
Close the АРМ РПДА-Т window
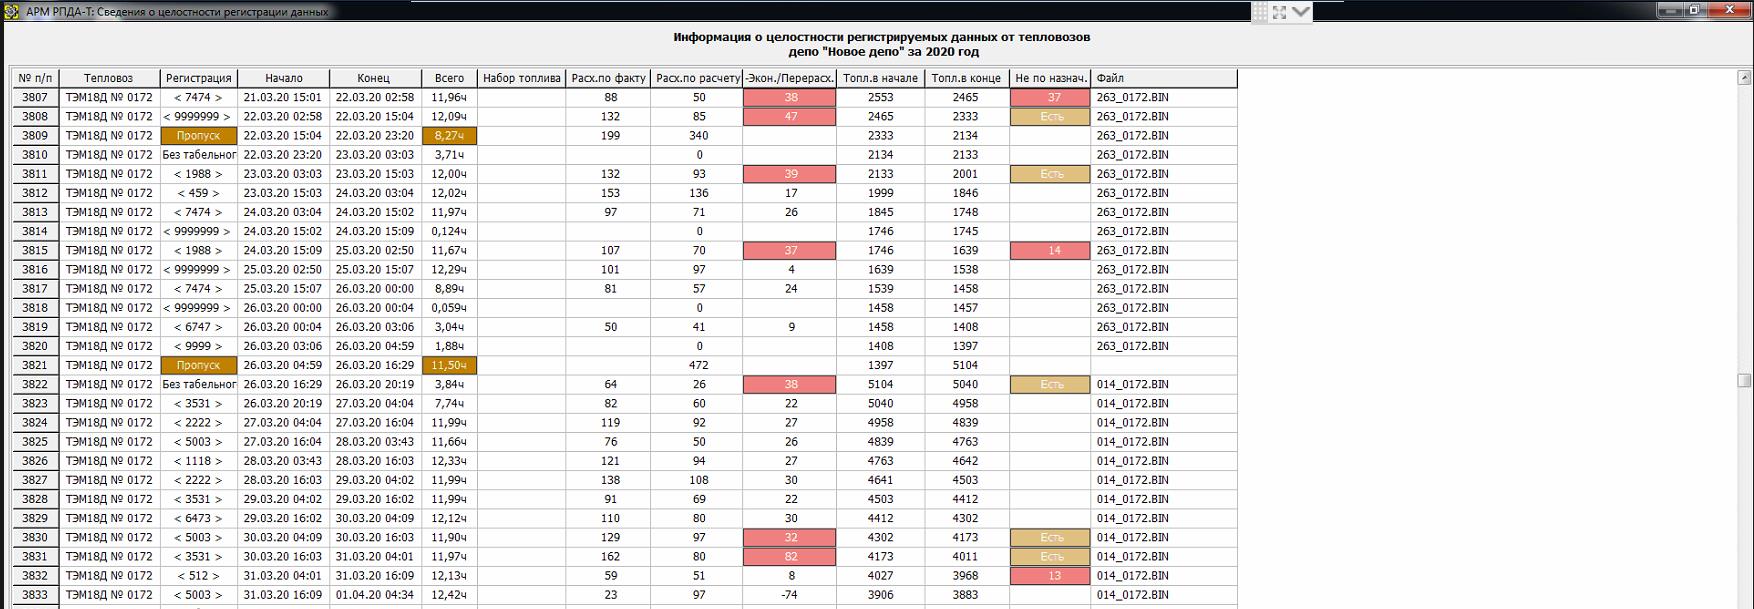pos(1728,10)
